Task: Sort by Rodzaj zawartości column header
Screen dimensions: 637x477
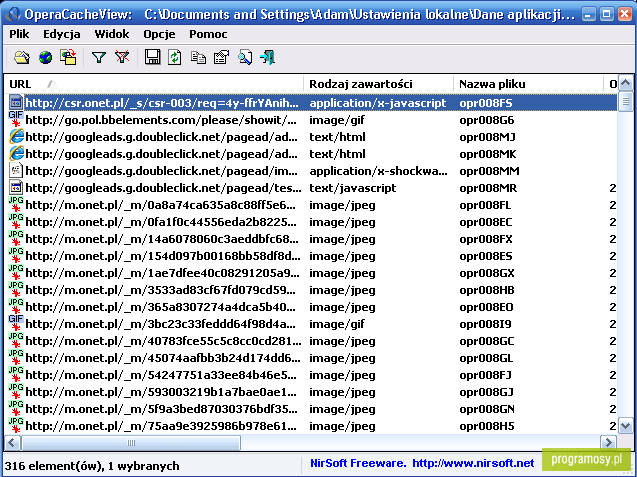Action: [x=378, y=84]
